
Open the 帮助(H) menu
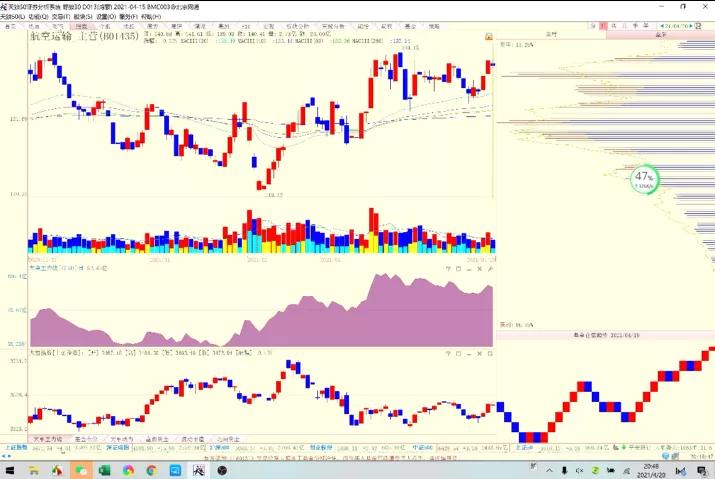[151, 16]
